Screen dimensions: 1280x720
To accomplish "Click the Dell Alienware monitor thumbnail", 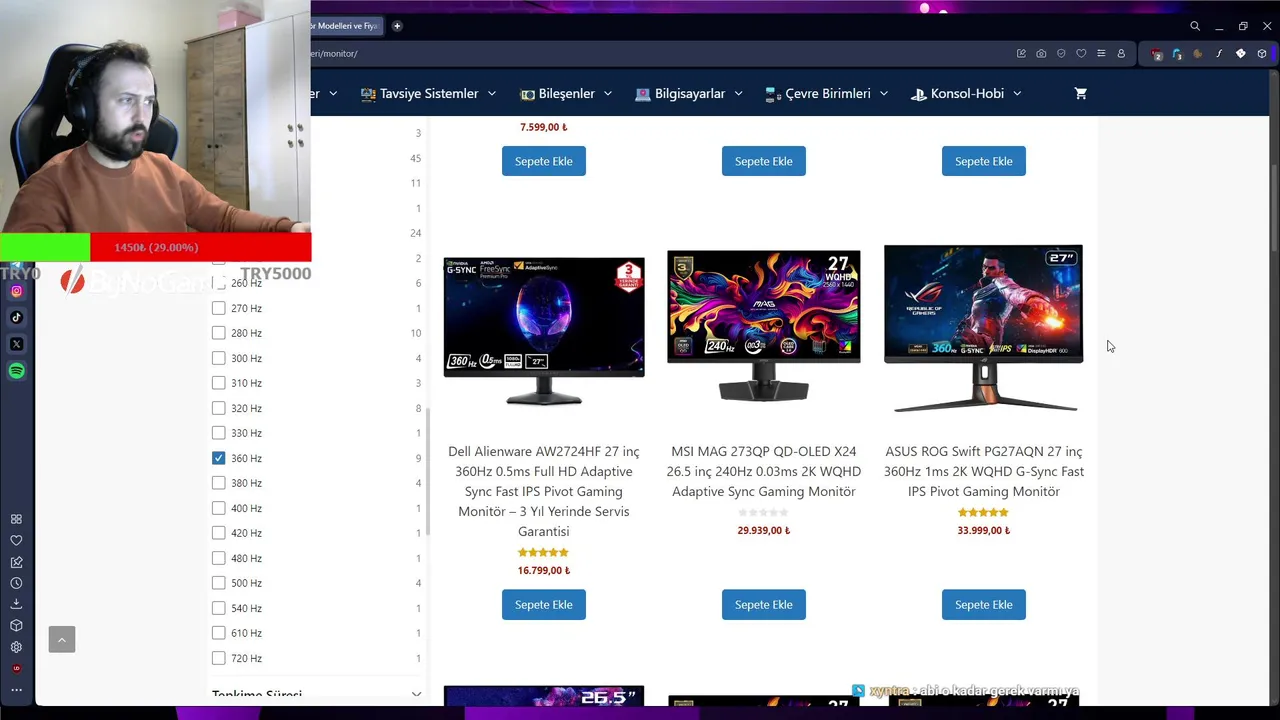I will (x=544, y=331).
